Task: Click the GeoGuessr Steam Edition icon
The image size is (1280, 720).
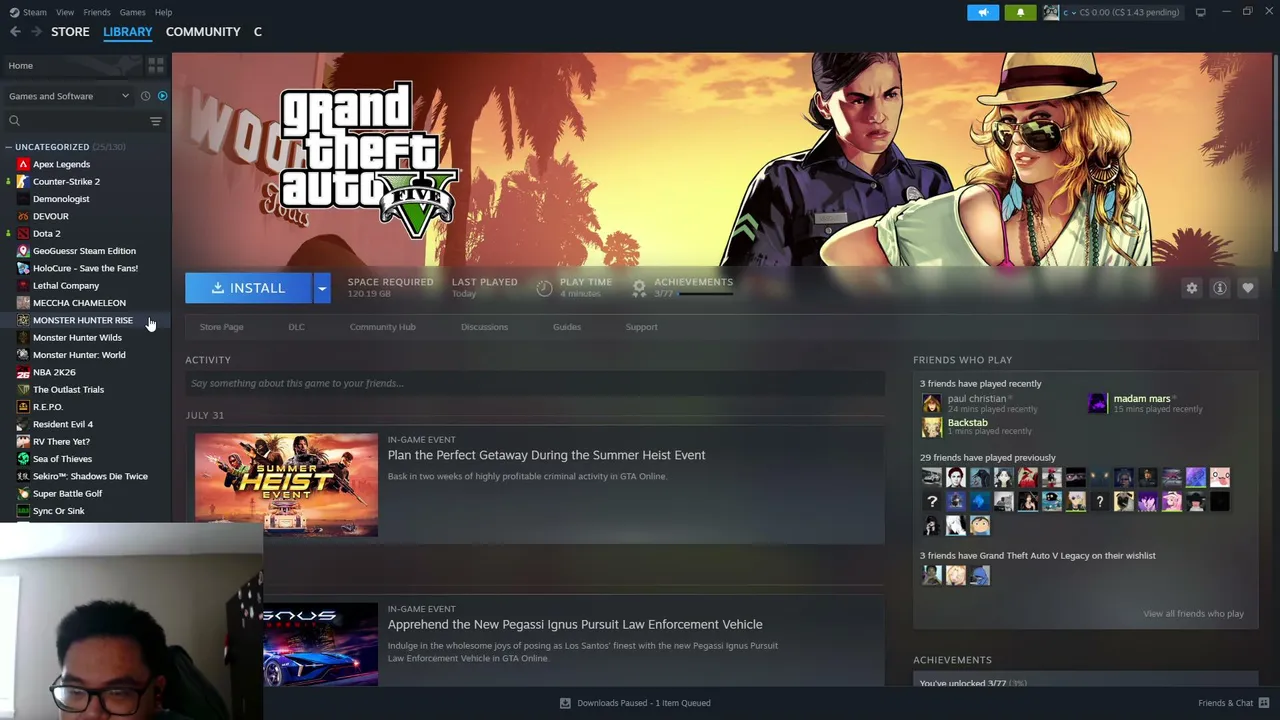Action: click(23, 251)
